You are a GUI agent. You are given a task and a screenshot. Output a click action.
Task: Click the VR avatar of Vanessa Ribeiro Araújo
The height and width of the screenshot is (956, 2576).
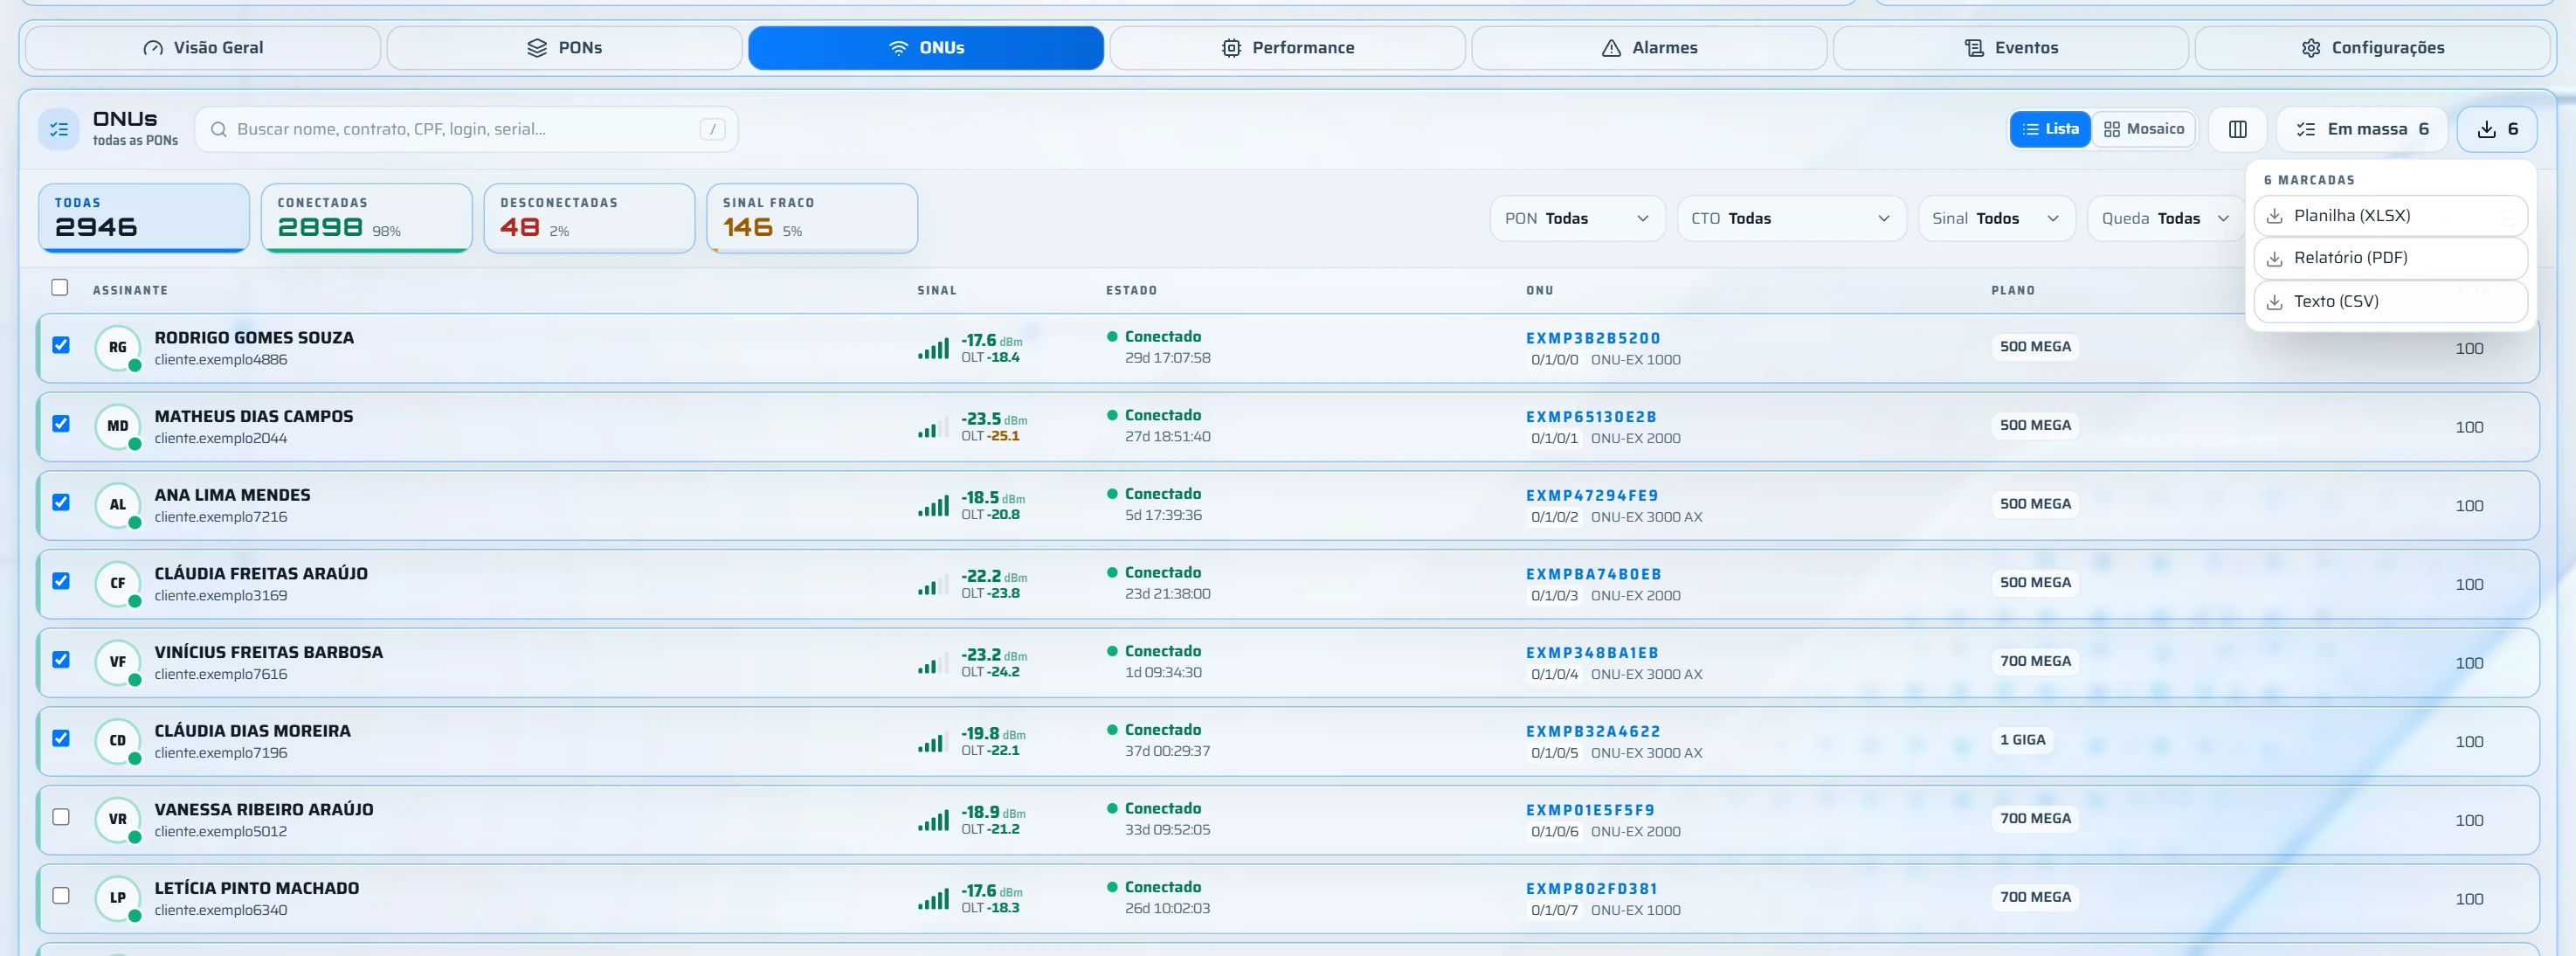(118, 819)
